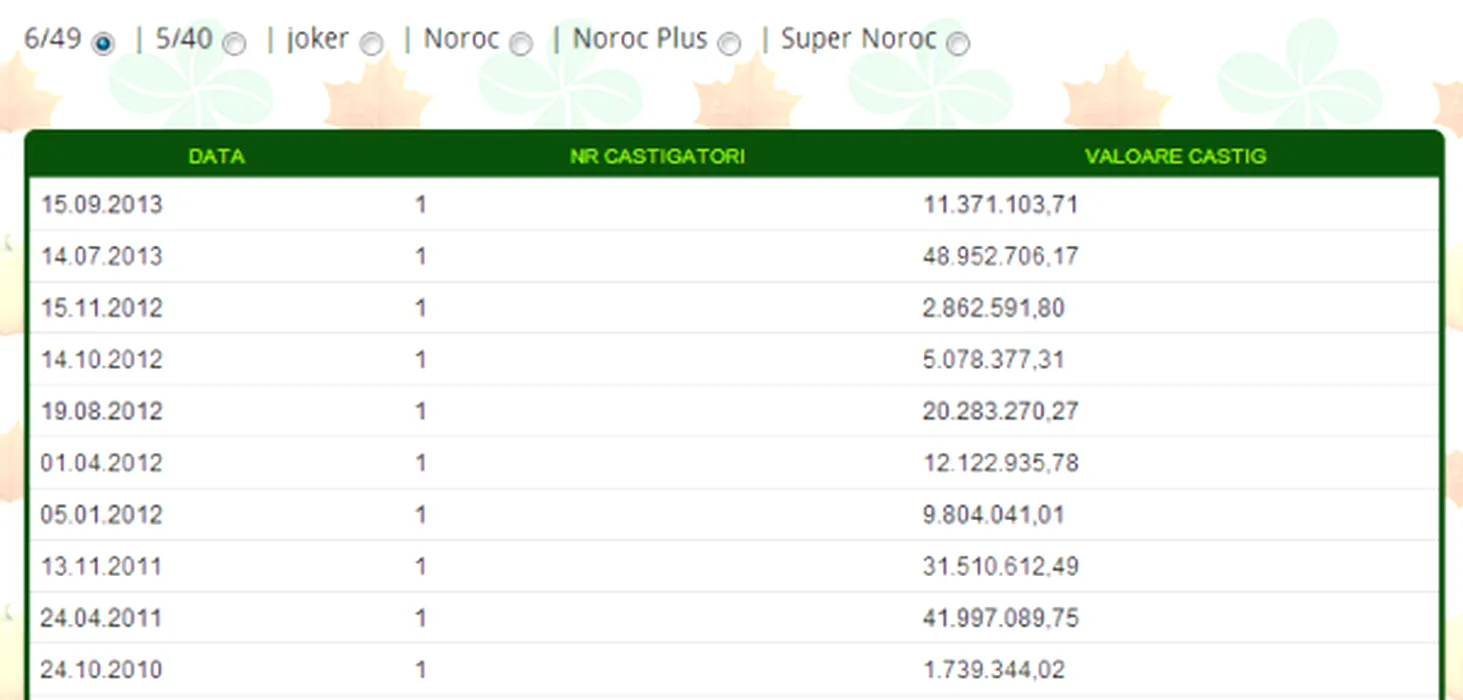Viewport: 1463px width, 700px height.
Task: Enable the Super Noroc radio button
Action: tap(958, 44)
